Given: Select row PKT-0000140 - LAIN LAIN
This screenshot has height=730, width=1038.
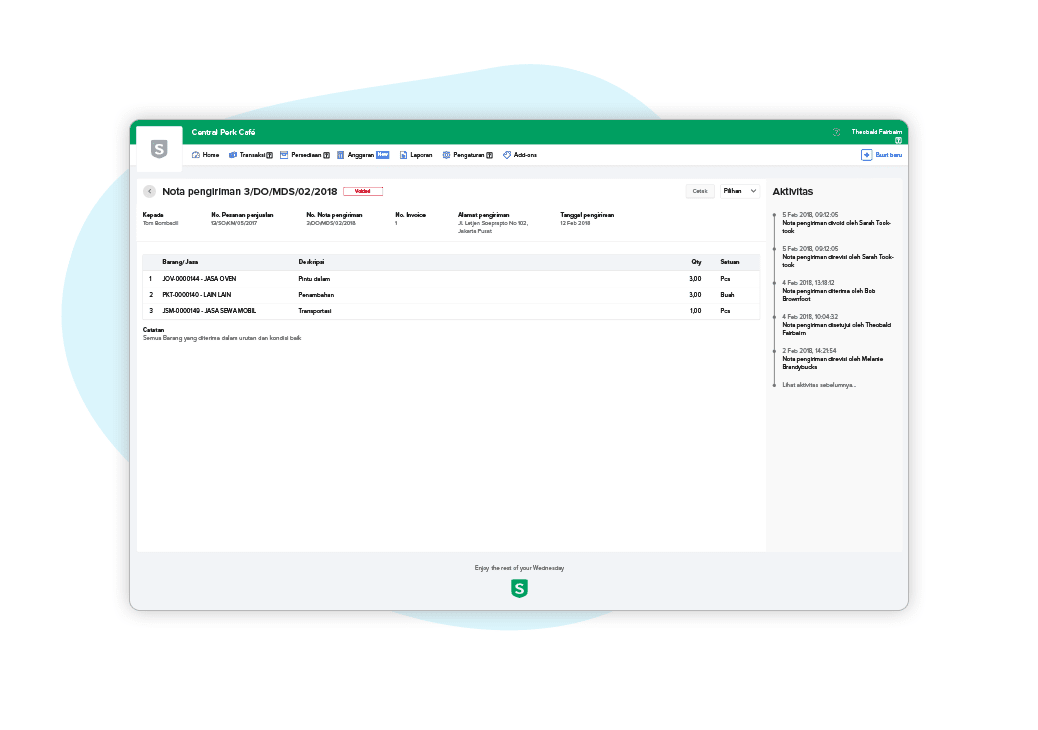Looking at the screenshot, I should [x=451, y=295].
